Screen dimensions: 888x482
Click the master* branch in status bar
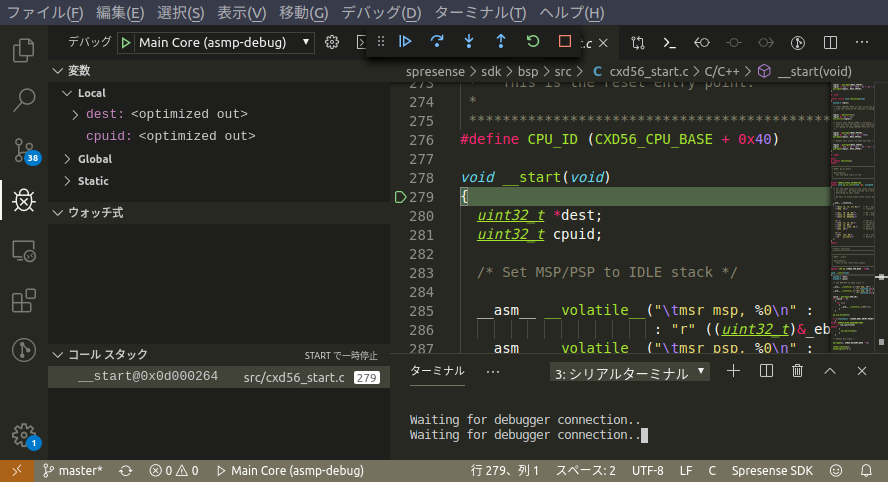pyautogui.click(x=72, y=471)
